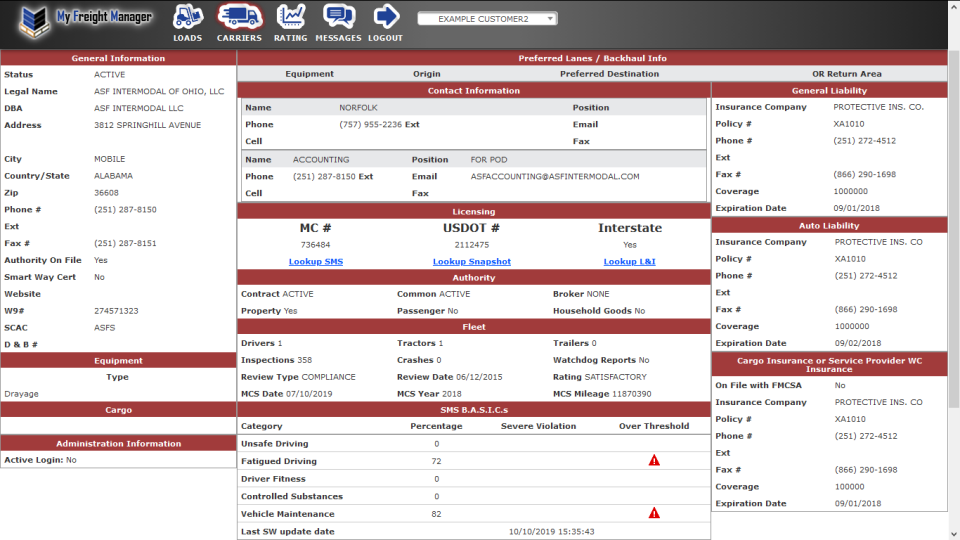This screenshot has width=960, height=540.
Task: Open the Messages chat icon
Action: 338,23
